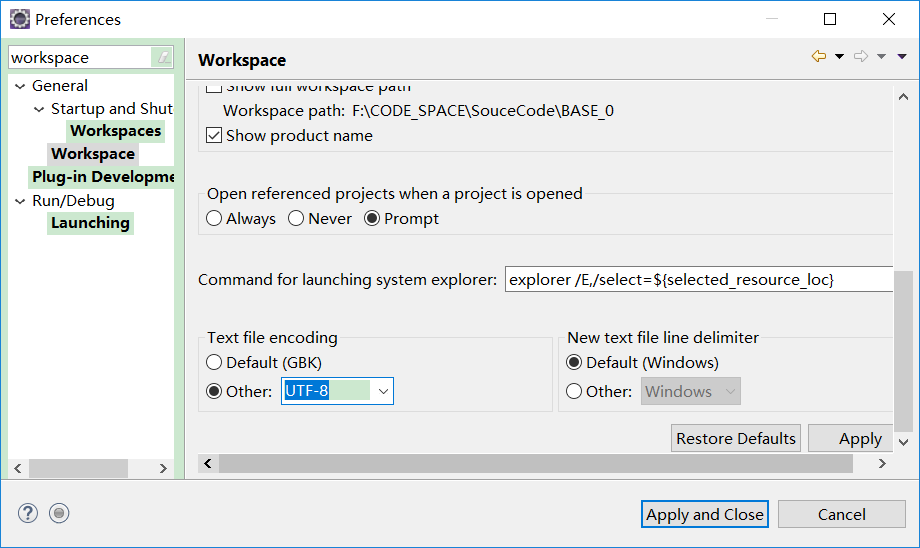Screen dimensions: 920x548
Task: Open the preferences view menu triangle
Action: tap(902, 57)
